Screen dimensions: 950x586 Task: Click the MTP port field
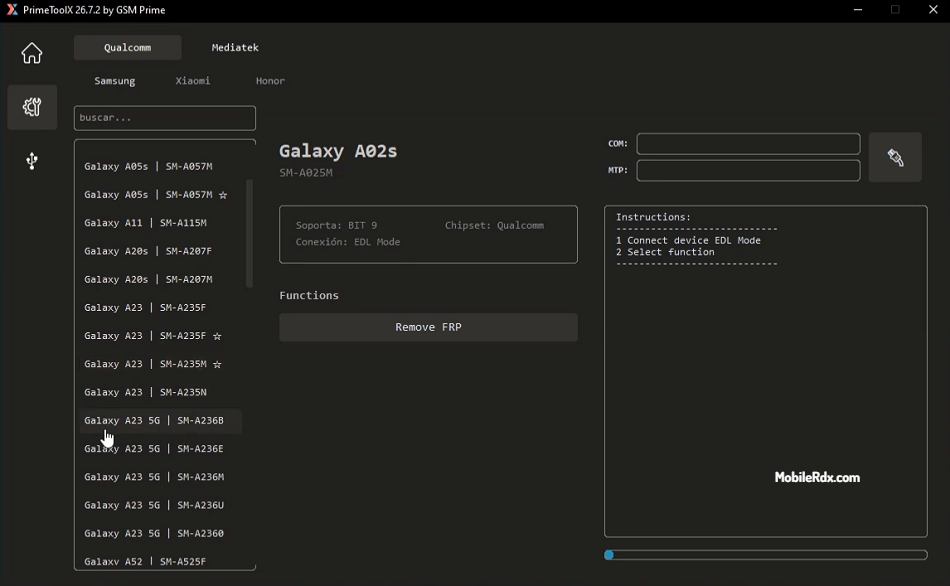(x=748, y=170)
